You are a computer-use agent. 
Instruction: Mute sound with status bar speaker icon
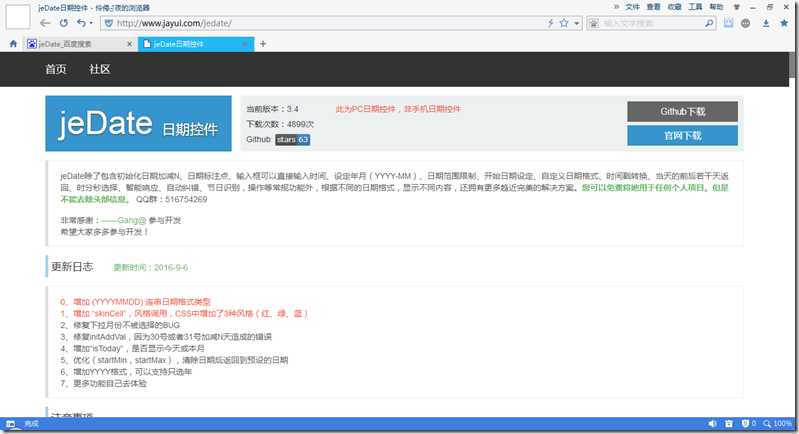[x=712, y=424]
